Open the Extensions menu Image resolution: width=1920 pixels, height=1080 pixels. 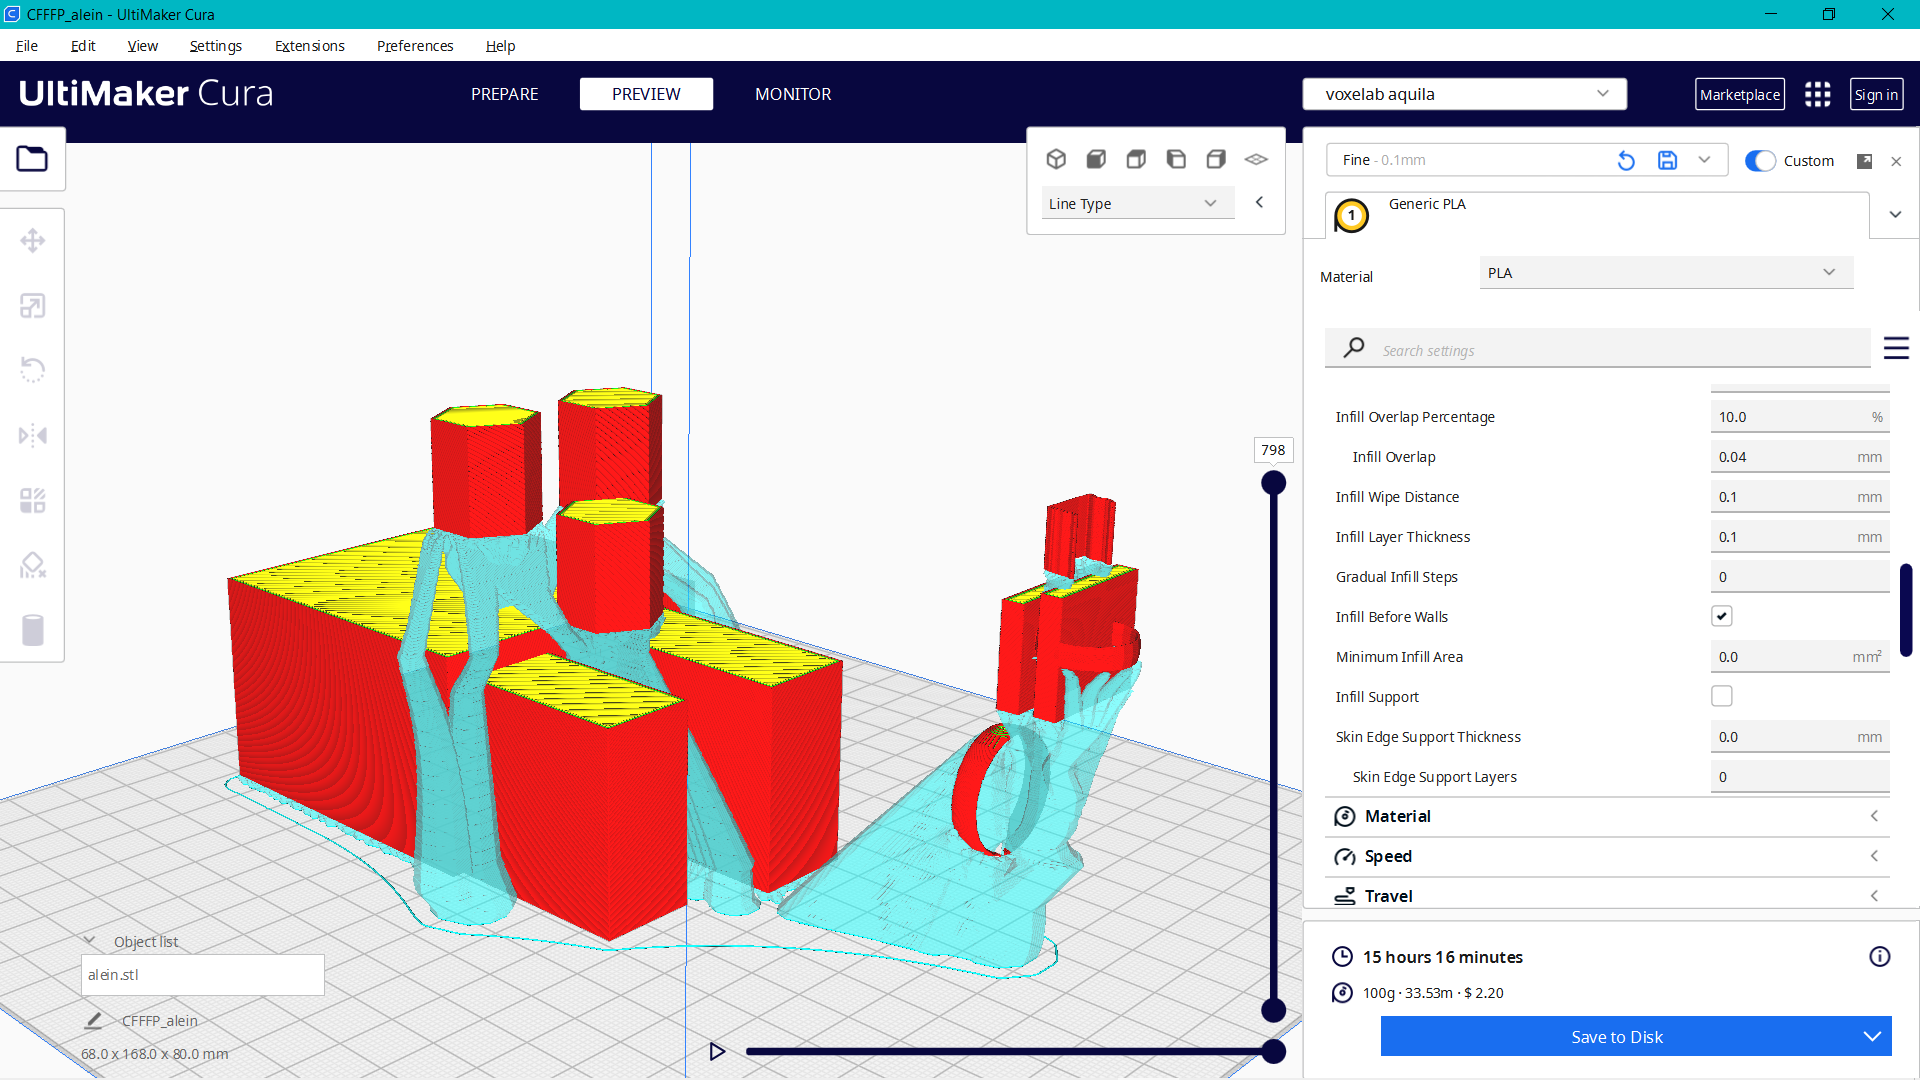pos(309,46)
